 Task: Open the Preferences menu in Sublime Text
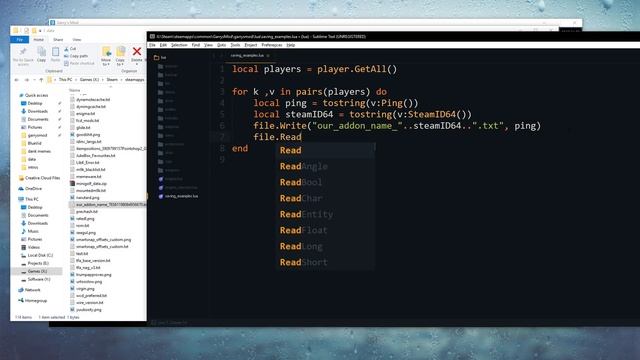click(x=272, y=45)
